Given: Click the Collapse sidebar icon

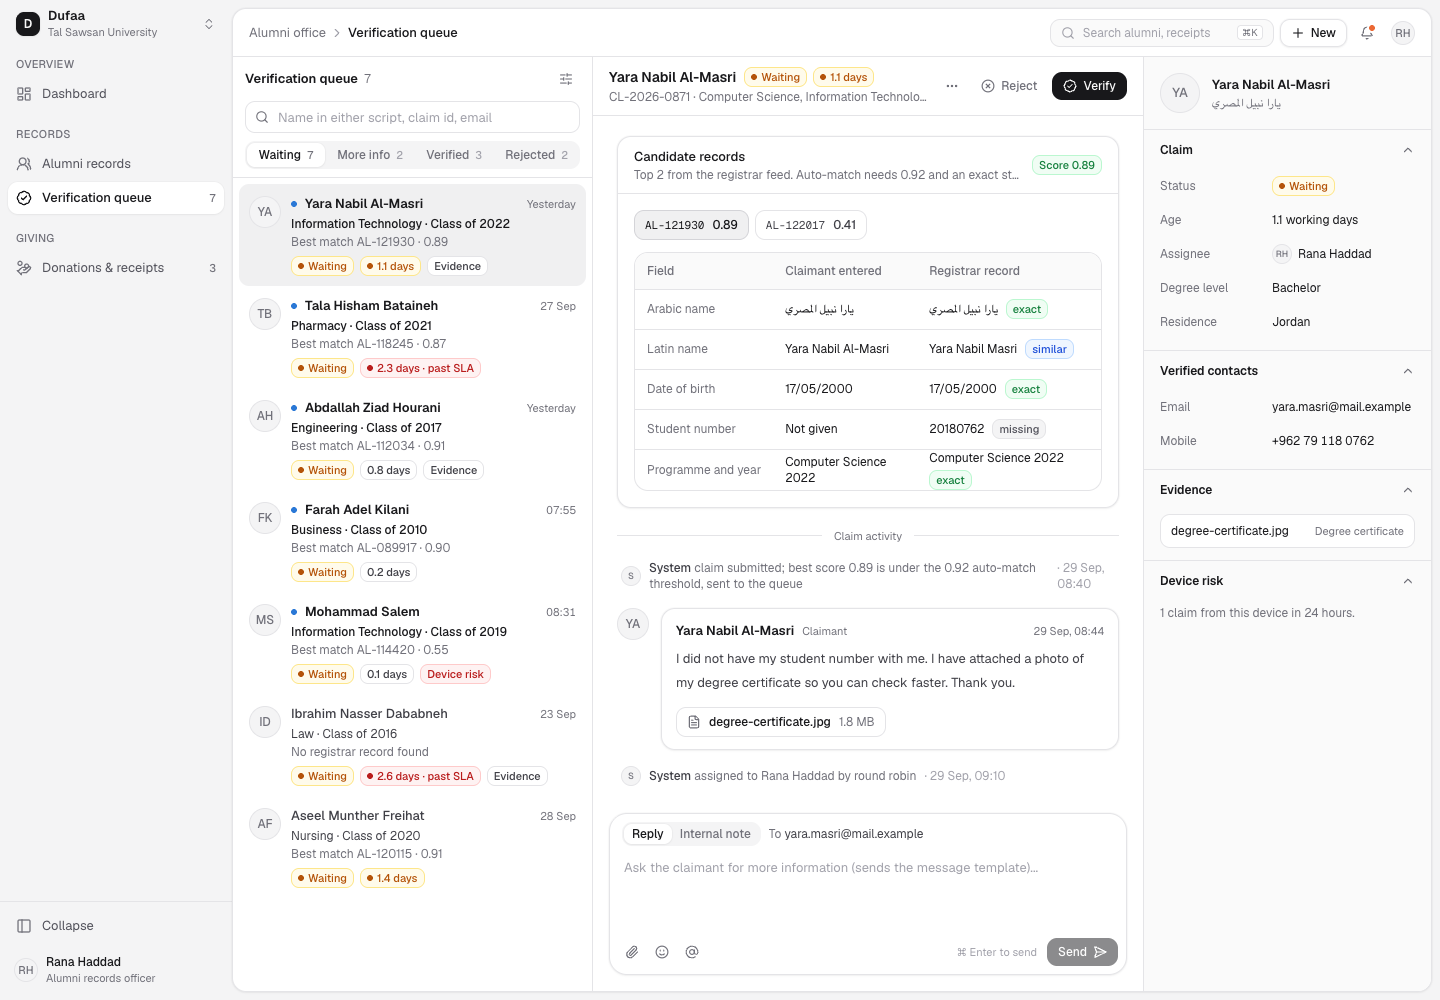Looking at the screenshot, I should 24,926.
